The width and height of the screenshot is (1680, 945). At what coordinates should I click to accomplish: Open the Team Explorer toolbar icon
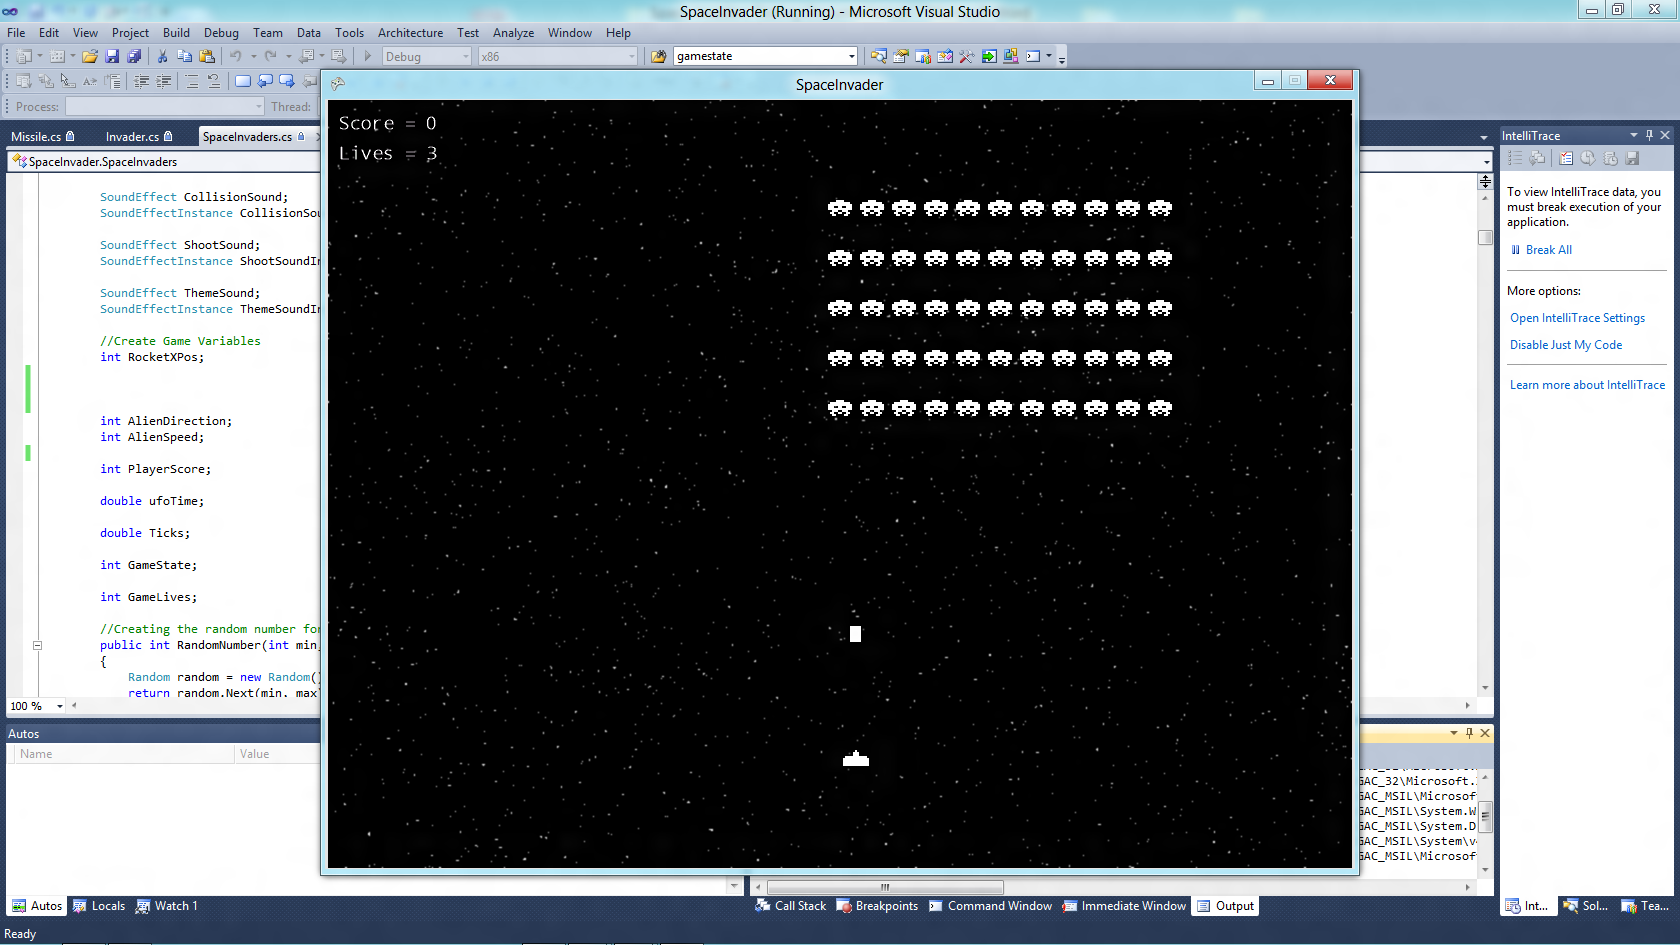(923, 56)
